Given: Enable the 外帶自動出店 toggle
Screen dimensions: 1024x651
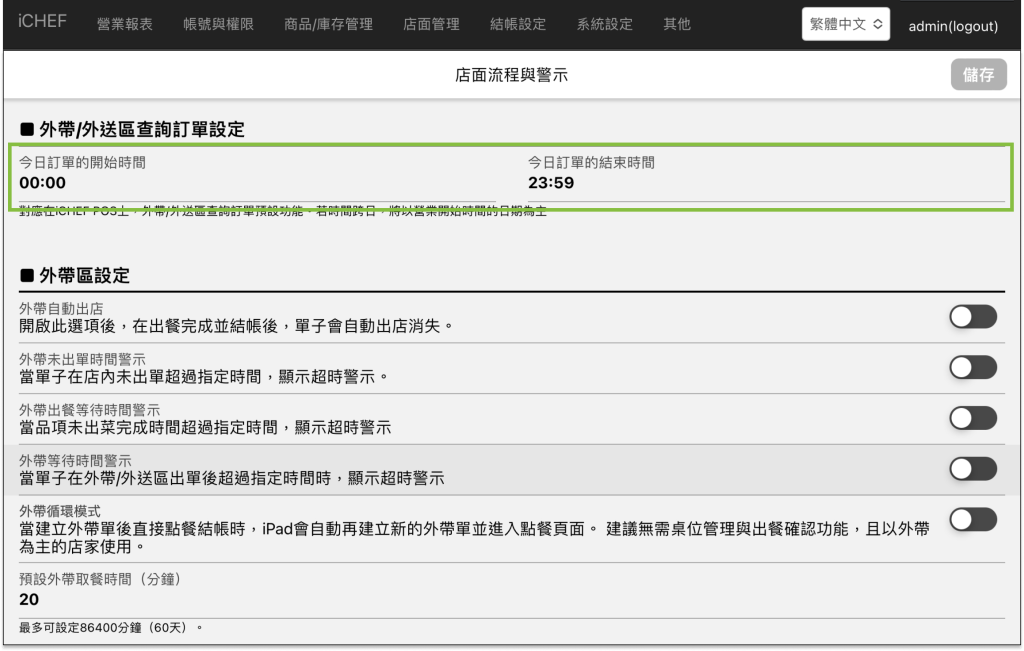Looking at the screenshot, I should coord(973,317).
